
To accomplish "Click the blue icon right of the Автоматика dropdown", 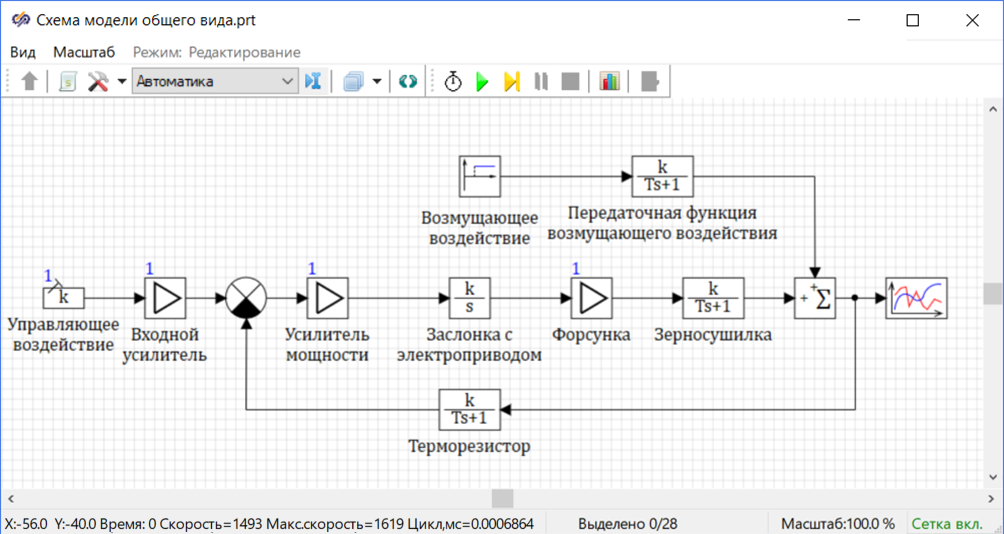I will [x=314, y=82].
